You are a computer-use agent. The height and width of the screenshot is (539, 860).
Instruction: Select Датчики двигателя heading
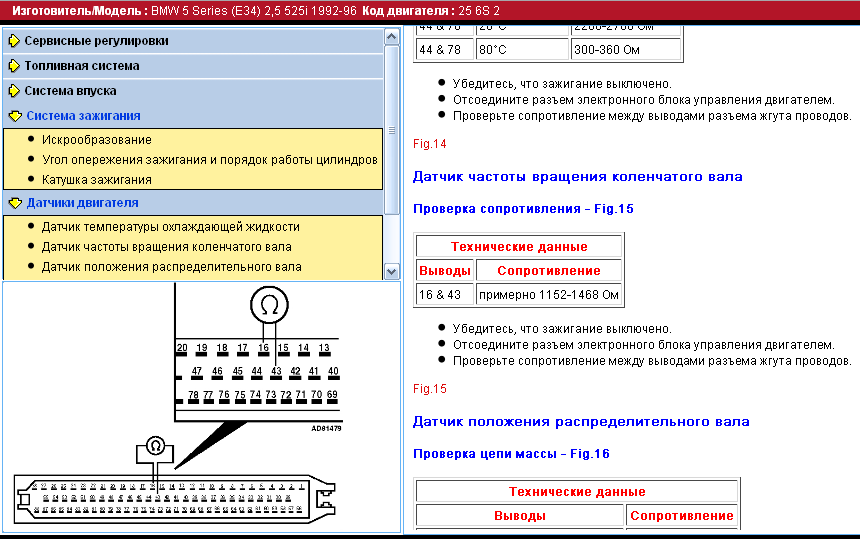tap(82, 203)
